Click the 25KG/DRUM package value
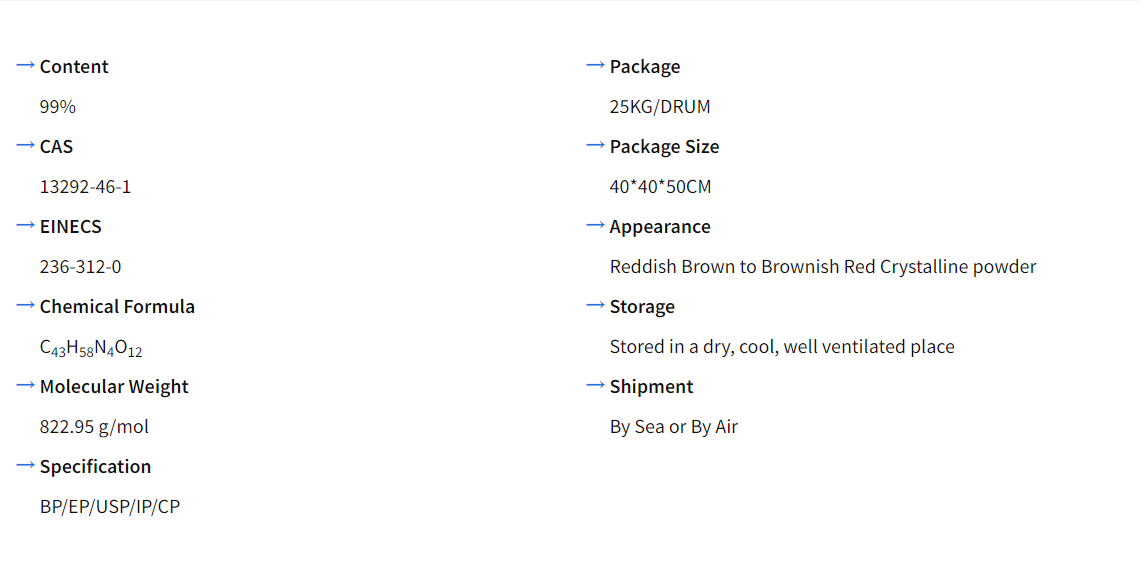1144x563 pixels. pos(660,107)
